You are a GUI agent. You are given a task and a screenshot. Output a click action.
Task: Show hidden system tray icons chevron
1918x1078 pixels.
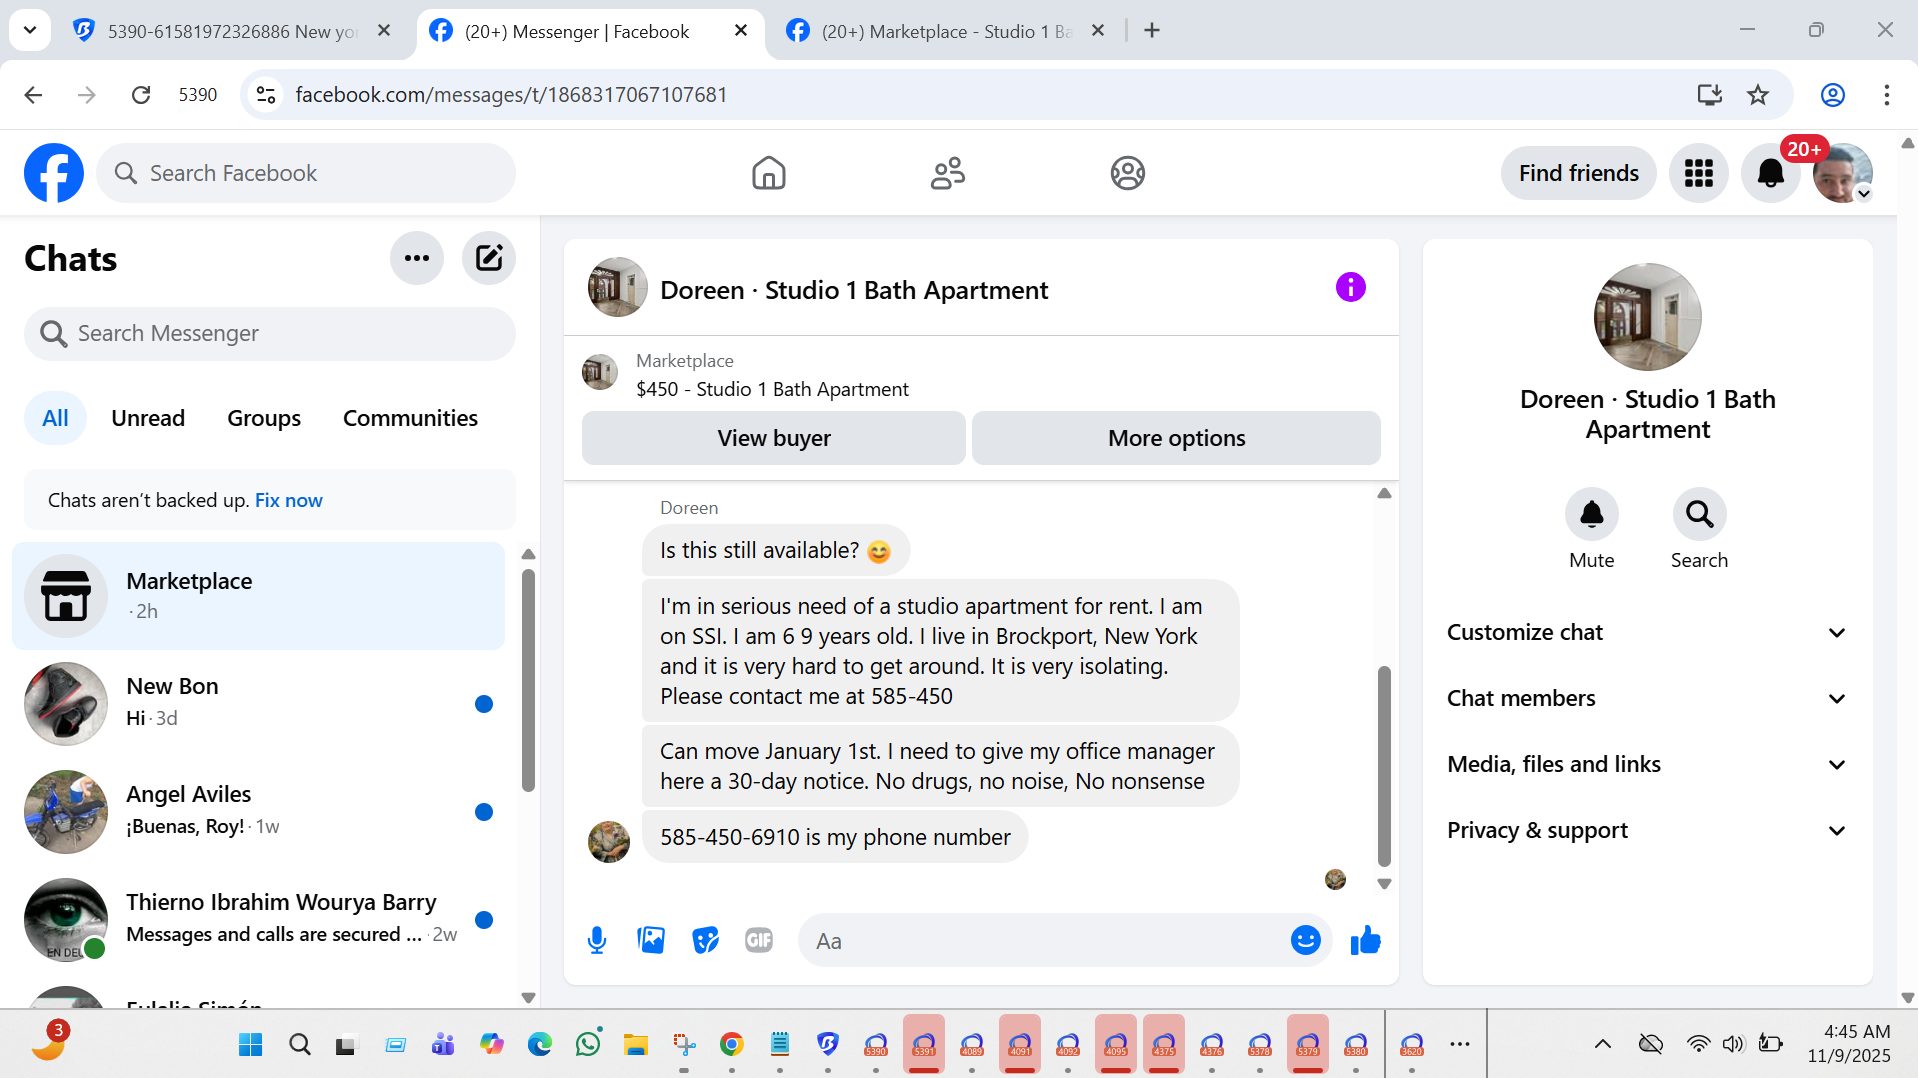click(x=1602, y=1044)
